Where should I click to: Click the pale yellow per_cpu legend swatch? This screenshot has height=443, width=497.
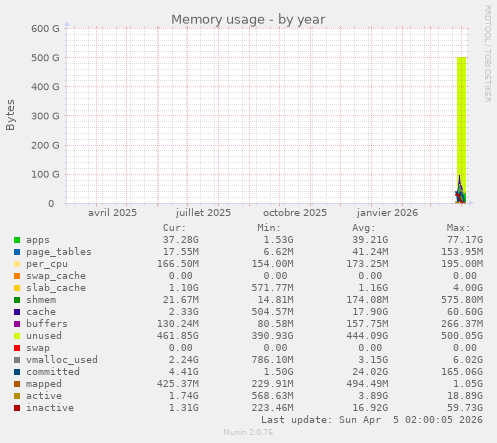(17, 264)
